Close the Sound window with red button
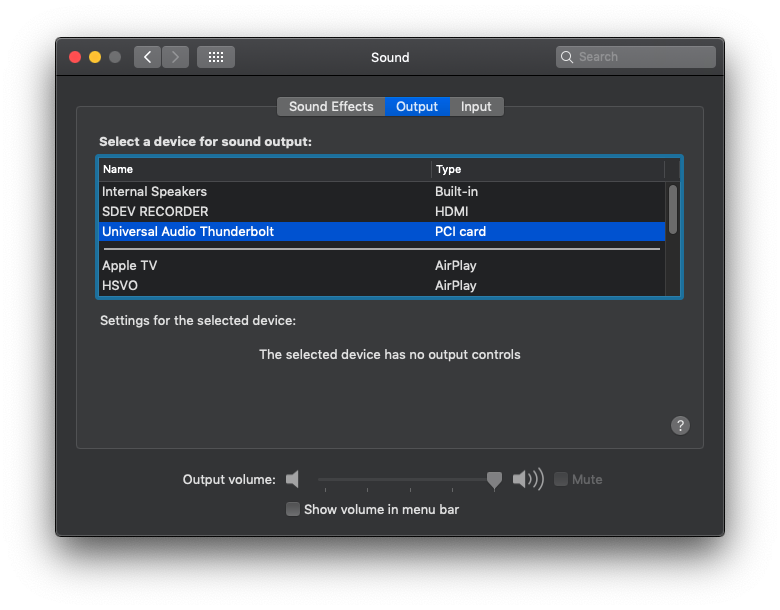780x610 pixels. pos(75,57)
